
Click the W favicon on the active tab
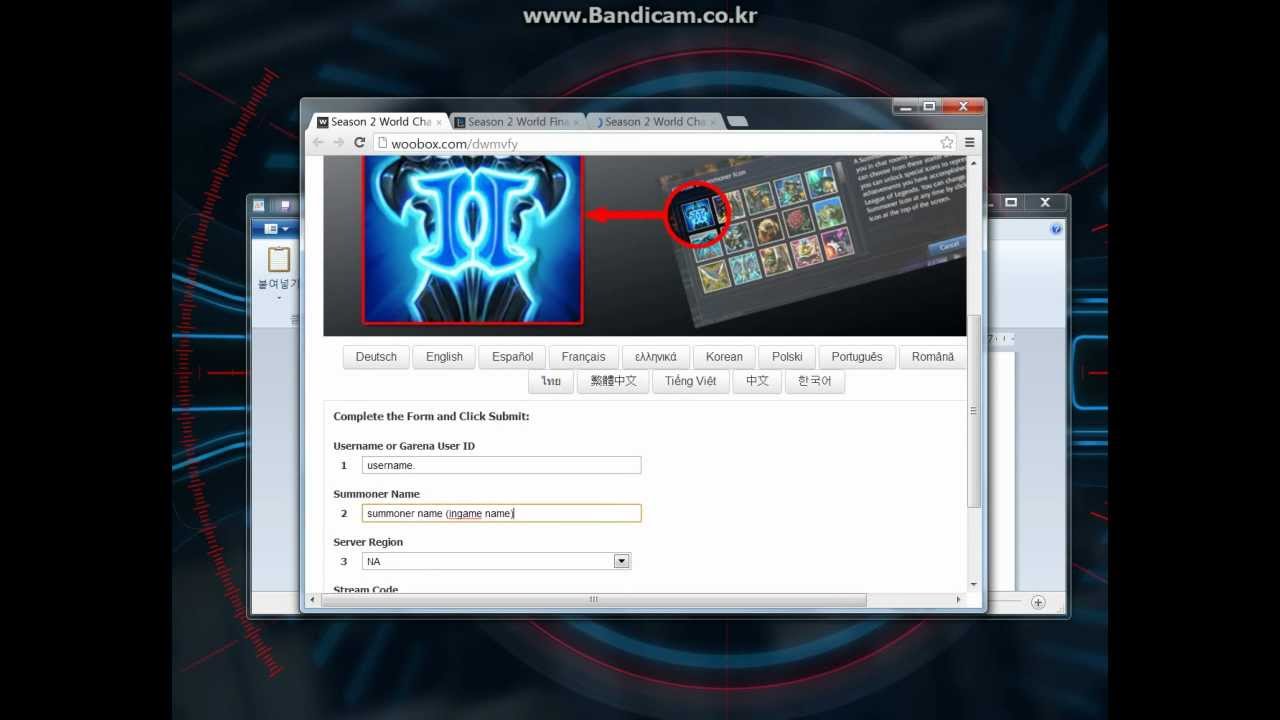pos(325,121)
